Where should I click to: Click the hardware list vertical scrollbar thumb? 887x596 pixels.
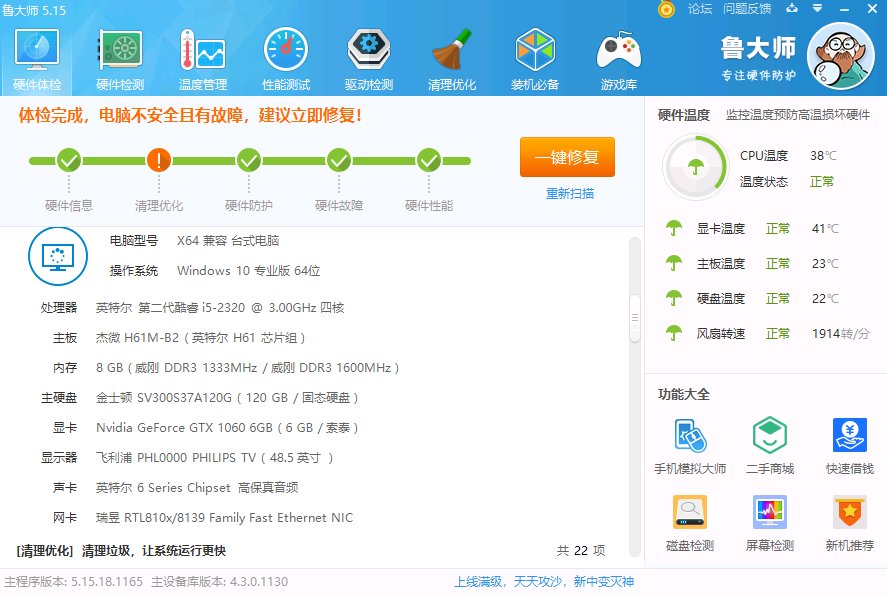(x=635, y=318)
